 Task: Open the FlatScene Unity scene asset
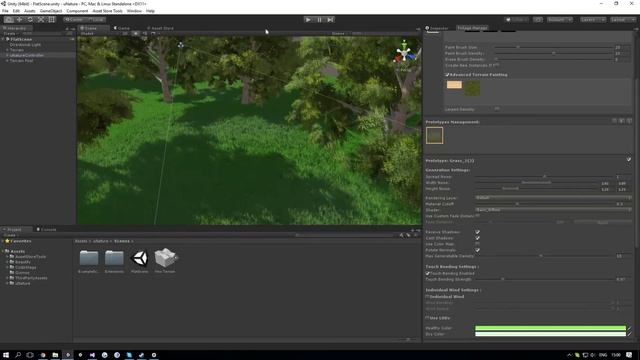point(139,261)
